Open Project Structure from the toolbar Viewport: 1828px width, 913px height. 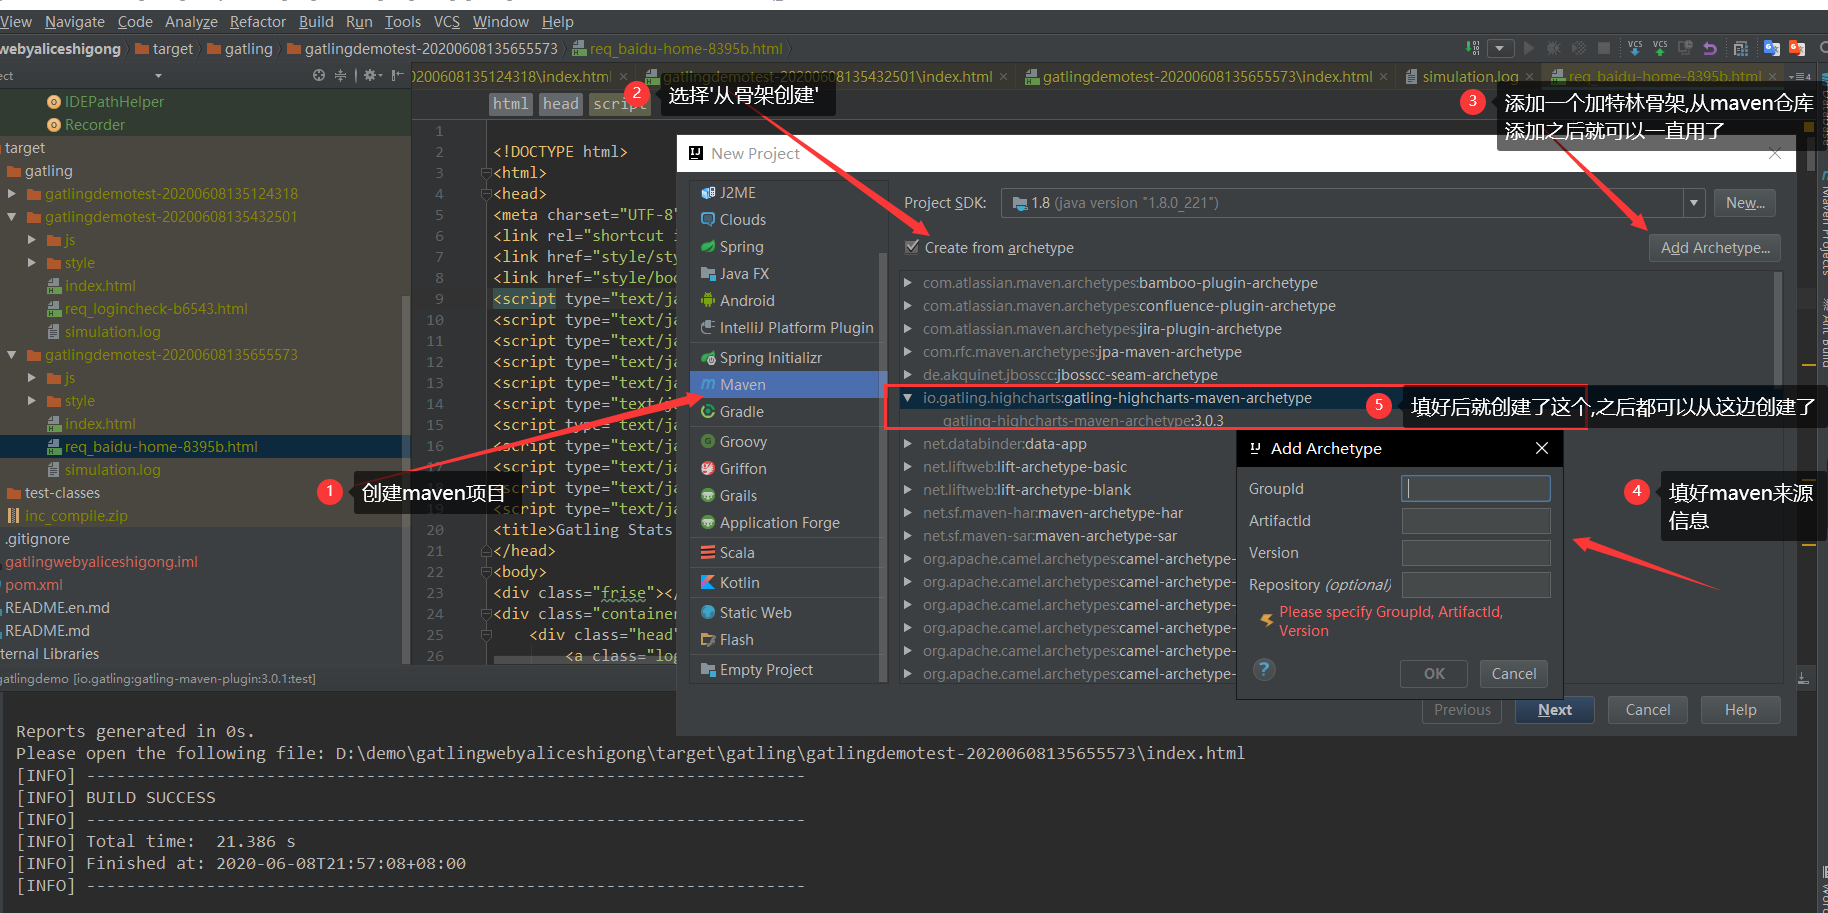pyautogui.click(x=1741, y=48)
